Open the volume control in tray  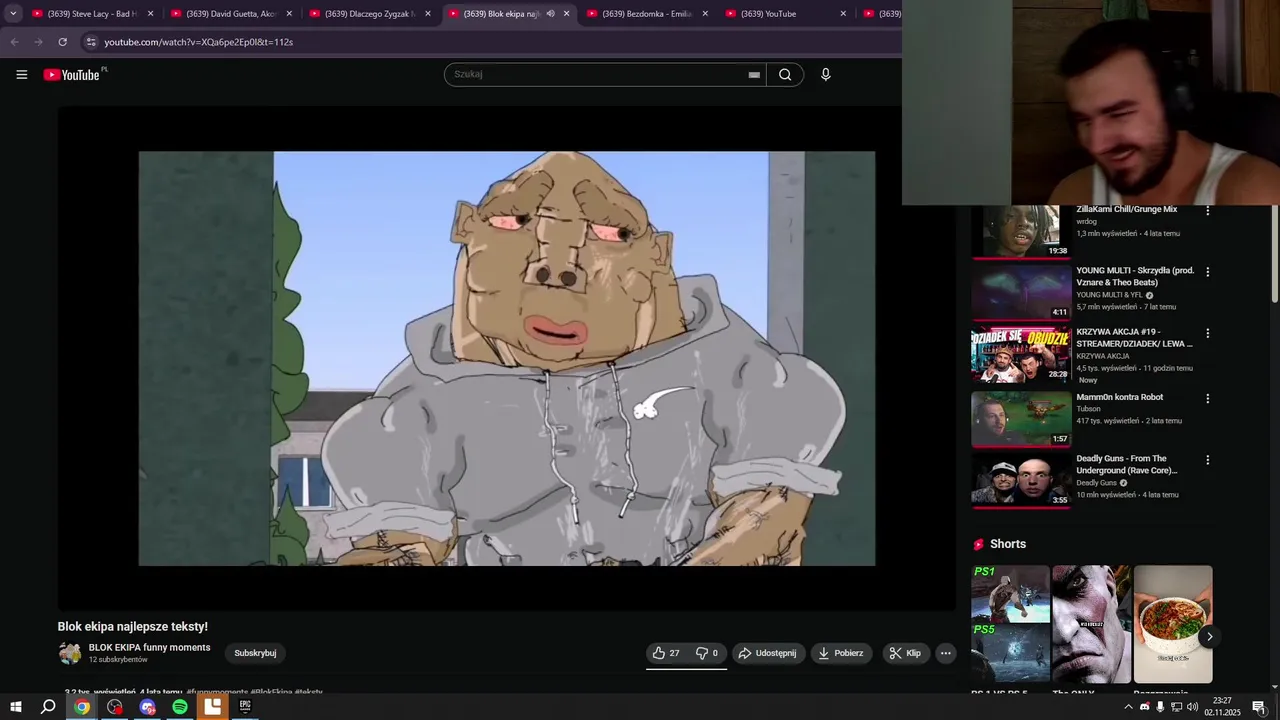click(x=1192, y=707)
